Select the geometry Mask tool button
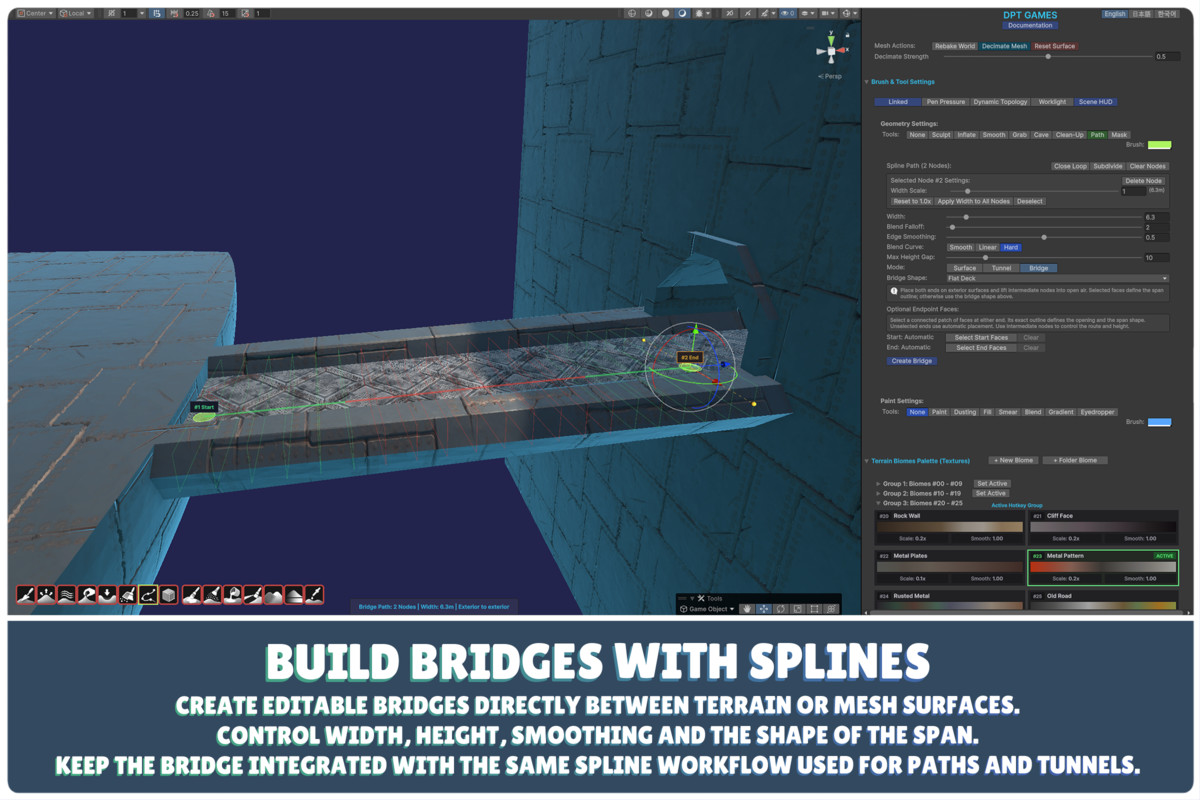 coord(1119,134)
